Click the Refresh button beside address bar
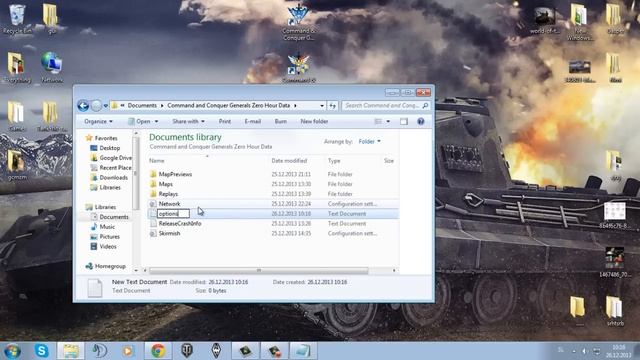The width and height of the screenshot is (640, 360). (x=333, y=106)
